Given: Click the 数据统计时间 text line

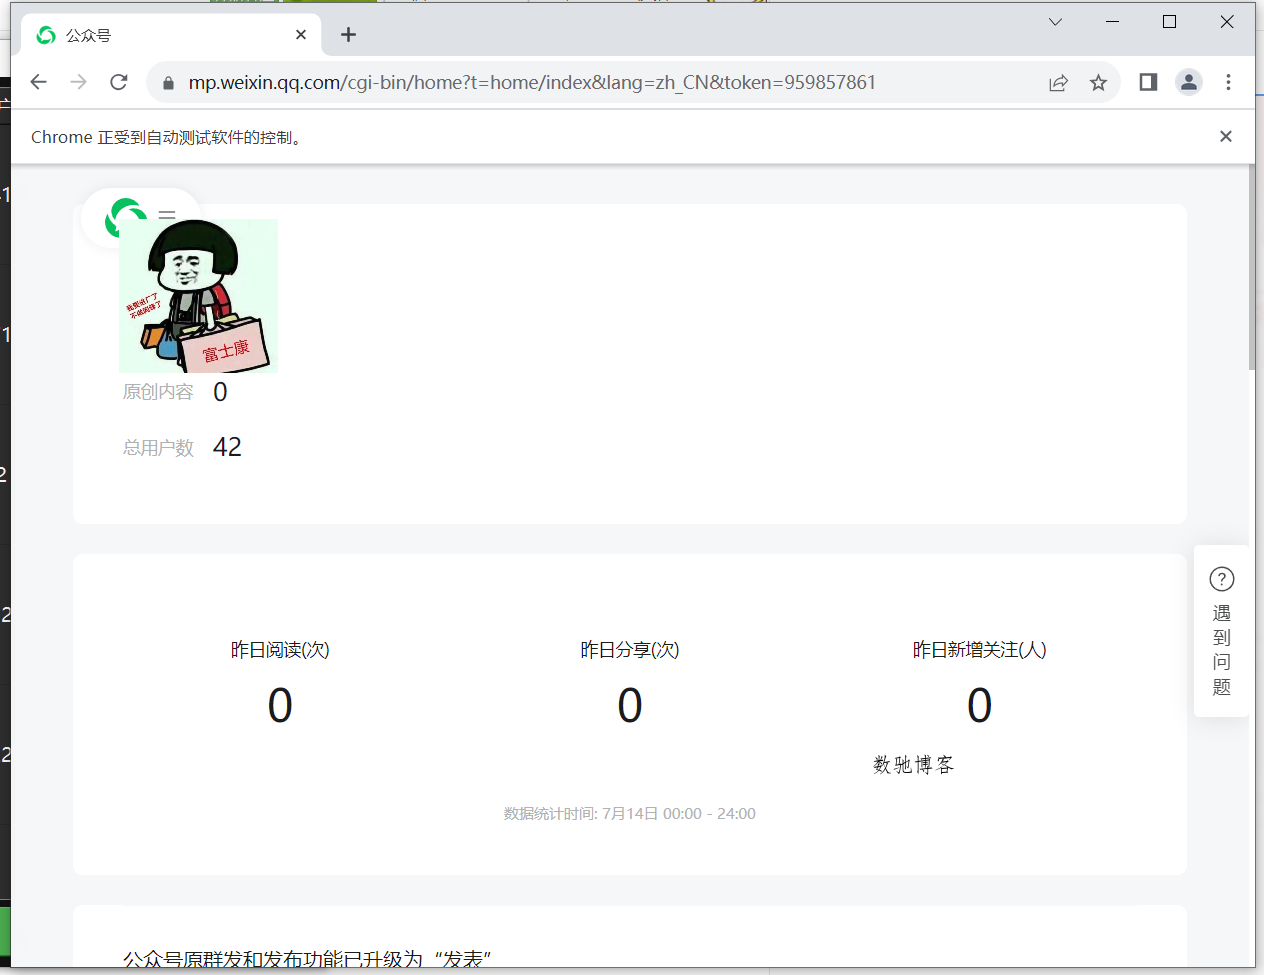Looking at the screenshot, I should tap(630, 814).
